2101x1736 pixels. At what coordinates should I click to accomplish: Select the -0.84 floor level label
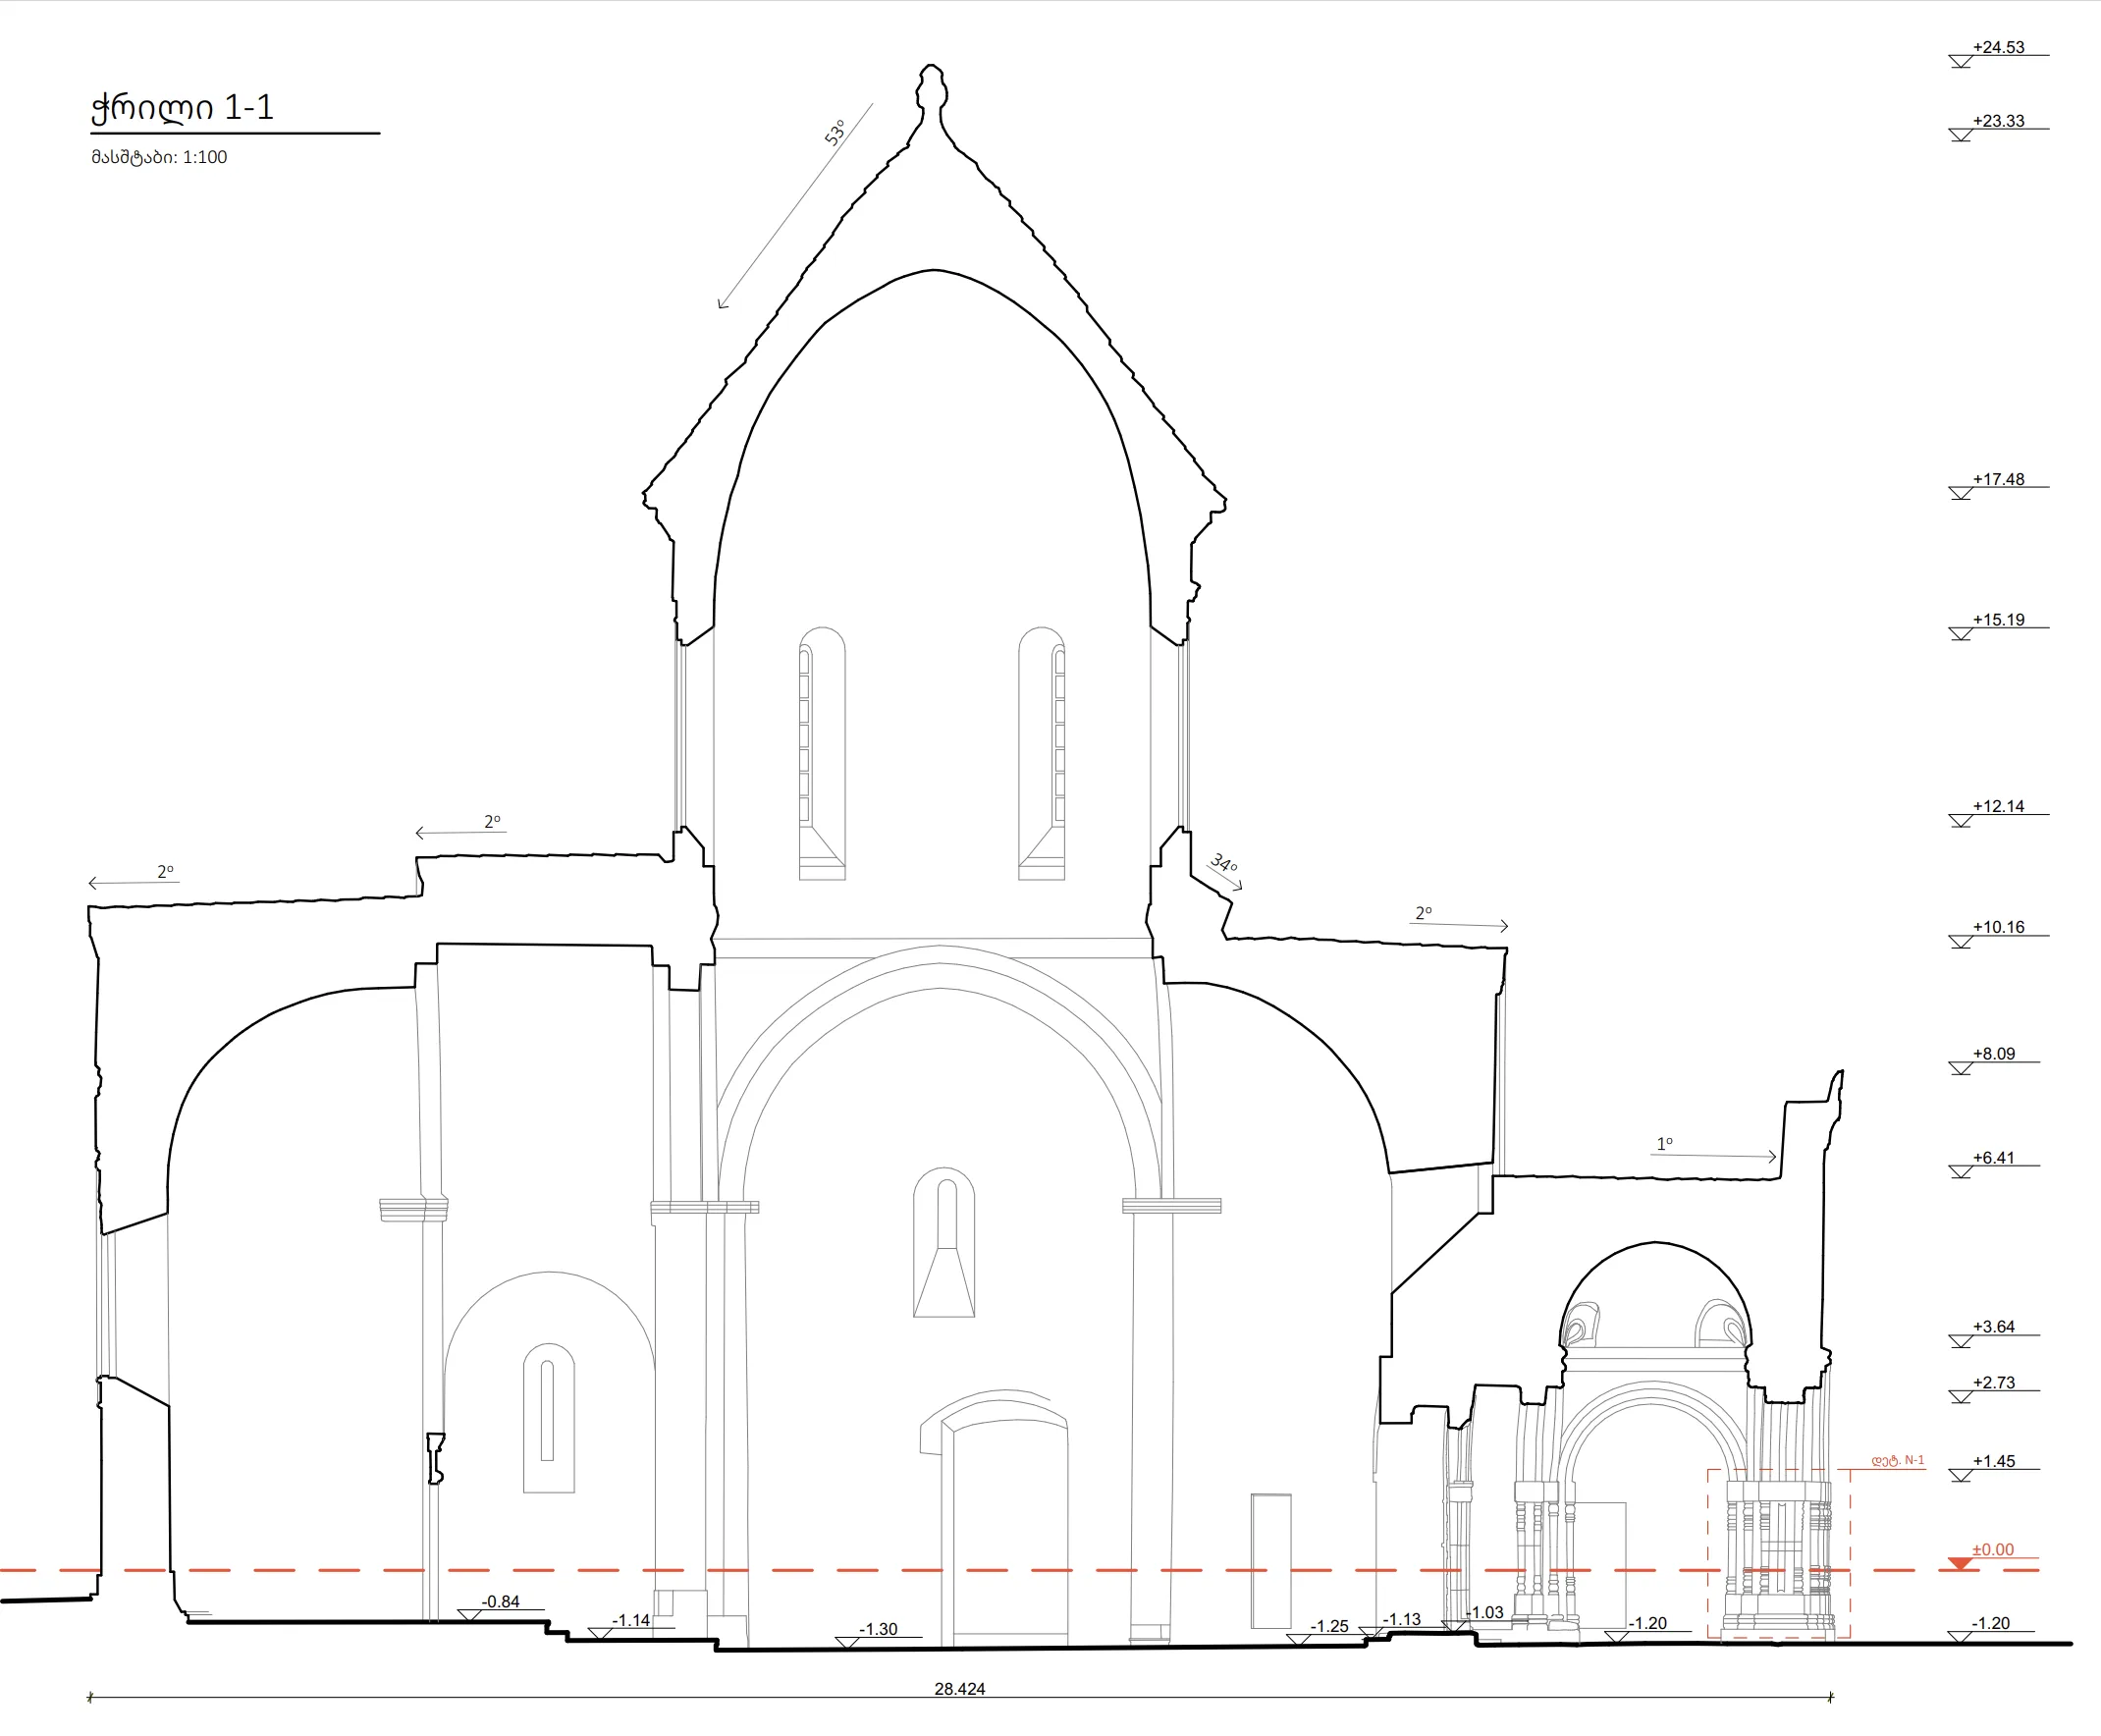(500, 1601)
